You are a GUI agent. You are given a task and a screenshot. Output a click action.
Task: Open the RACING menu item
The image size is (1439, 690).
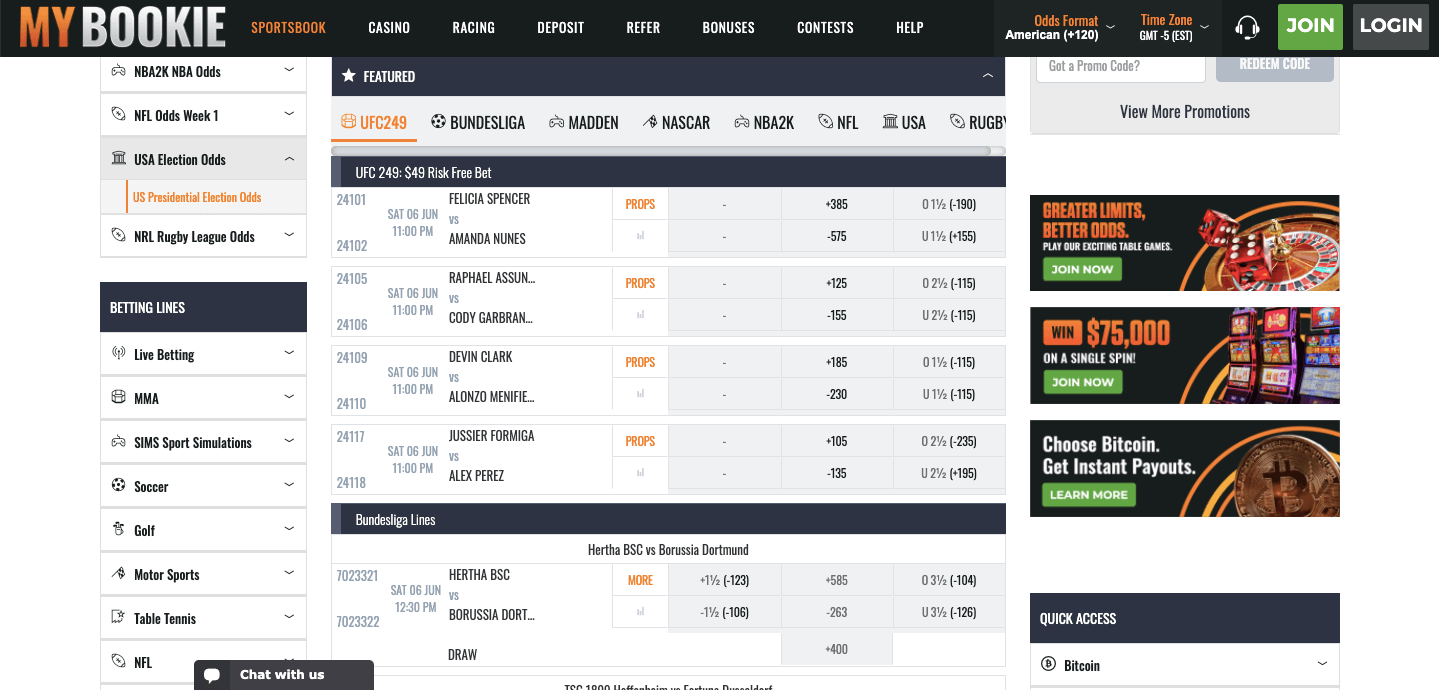click(473, 27)
